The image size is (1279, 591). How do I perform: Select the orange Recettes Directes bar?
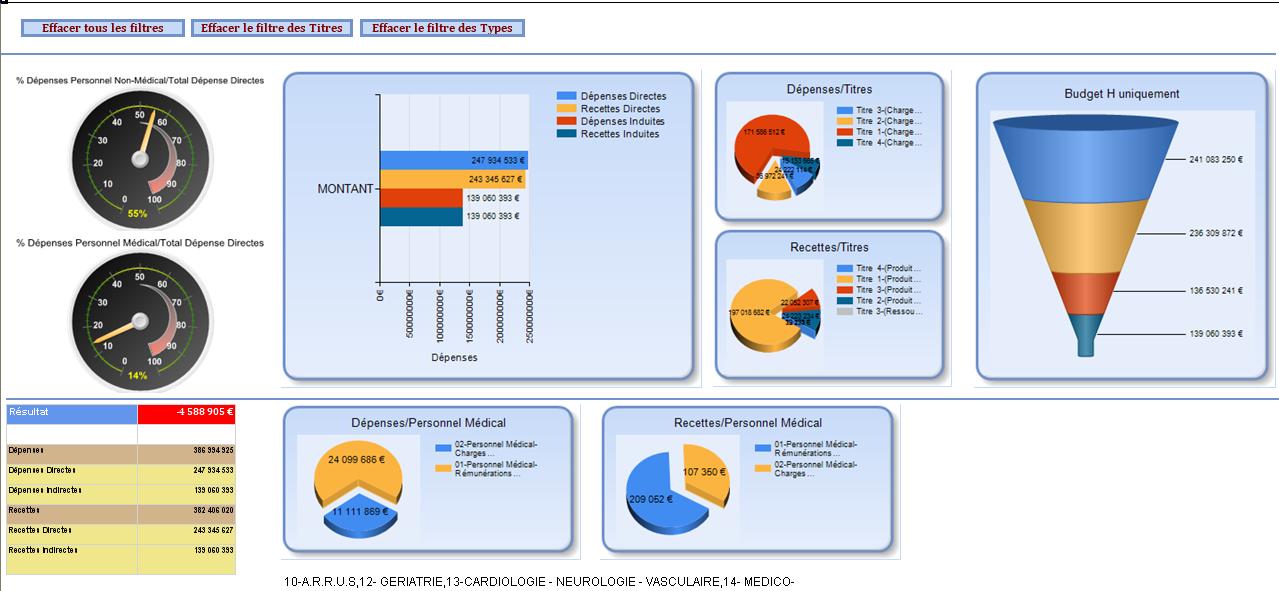453,180
